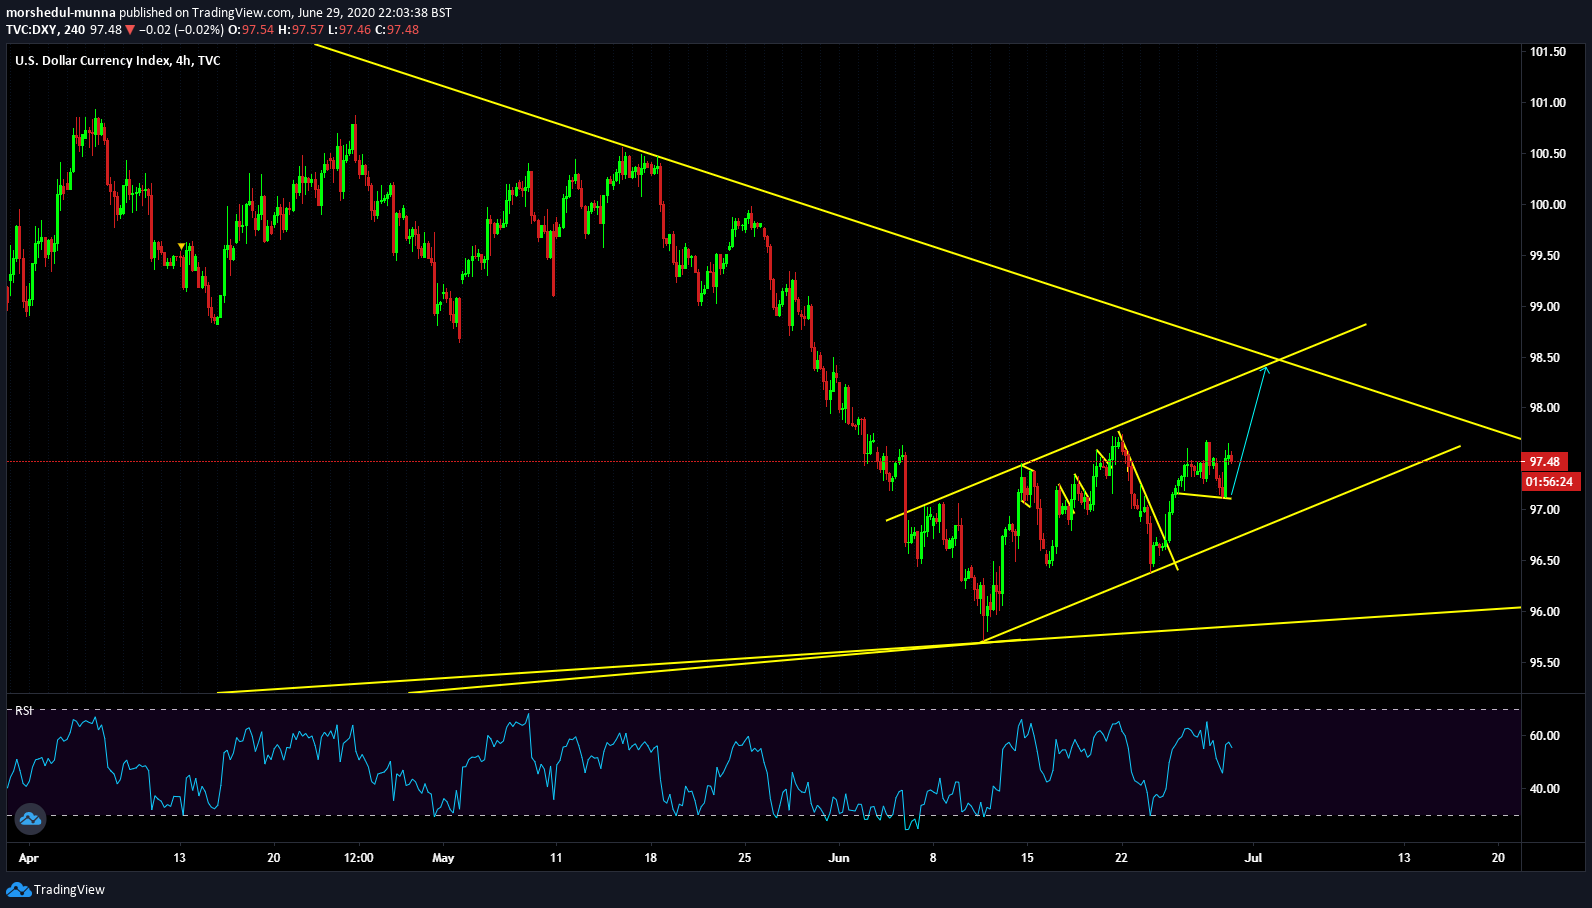
Task: Click the 101.00 price axis label
Action: click(1548, 103)
